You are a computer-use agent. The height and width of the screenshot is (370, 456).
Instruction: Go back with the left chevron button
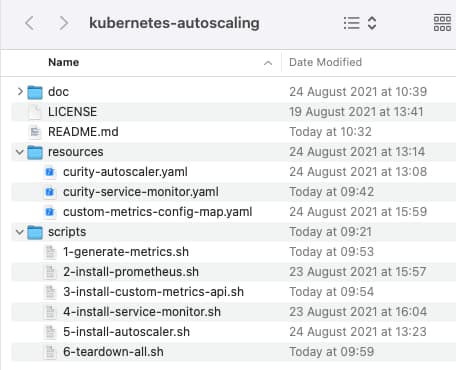[x=29, y=23]
